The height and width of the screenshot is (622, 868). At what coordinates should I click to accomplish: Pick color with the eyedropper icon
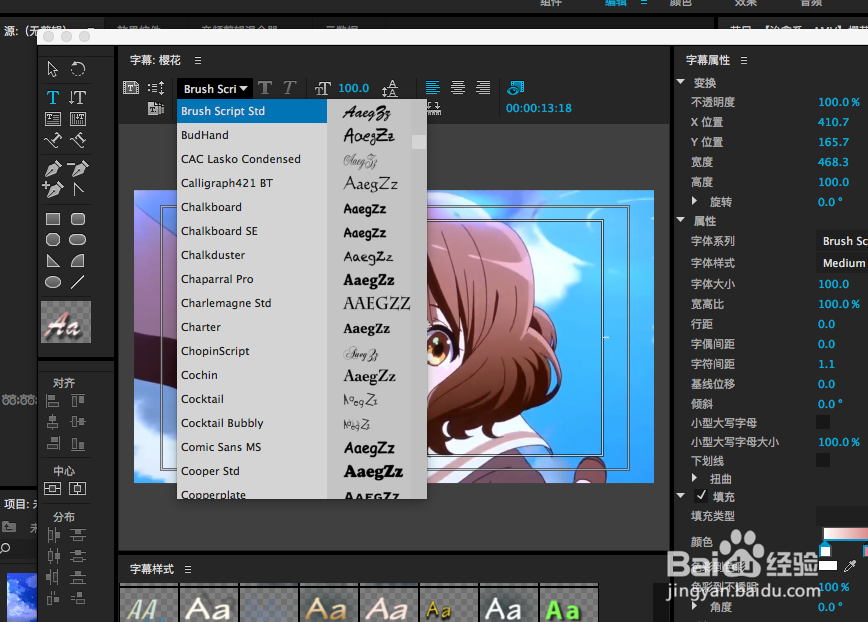pyautogui.click(x=850, y=566)
